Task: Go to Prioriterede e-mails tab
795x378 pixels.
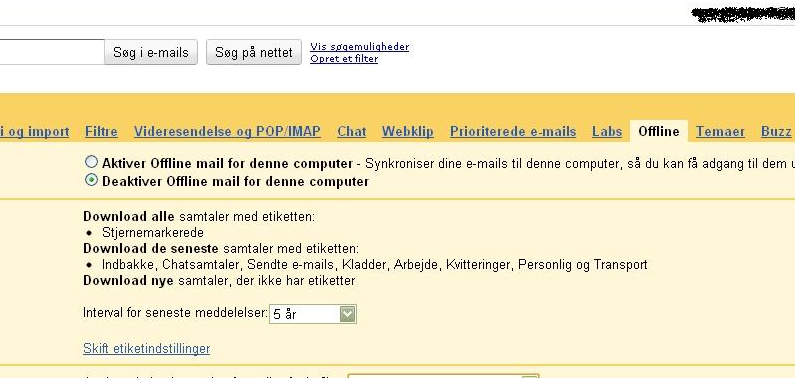Action: 513,132
